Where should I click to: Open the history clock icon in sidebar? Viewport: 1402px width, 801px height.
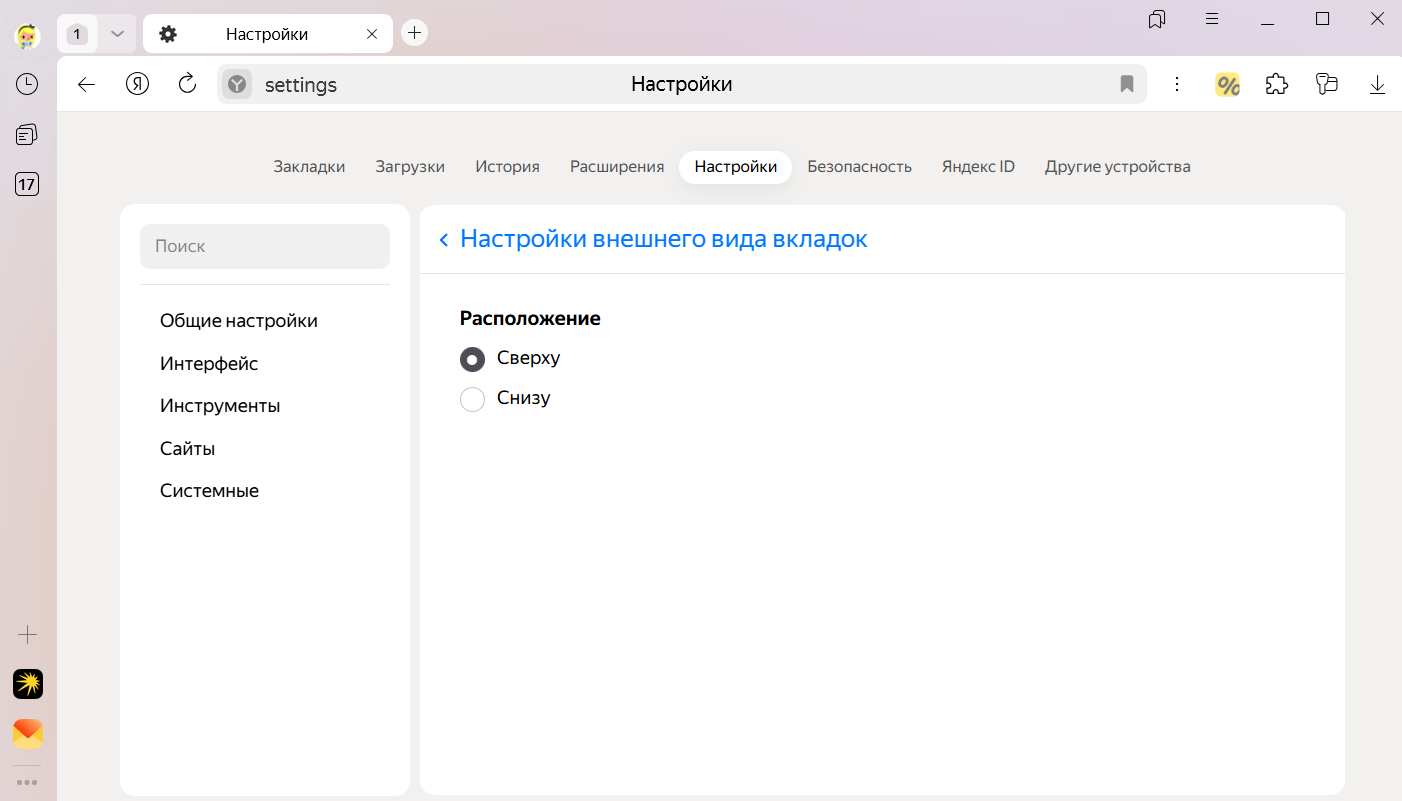point(27,84)
